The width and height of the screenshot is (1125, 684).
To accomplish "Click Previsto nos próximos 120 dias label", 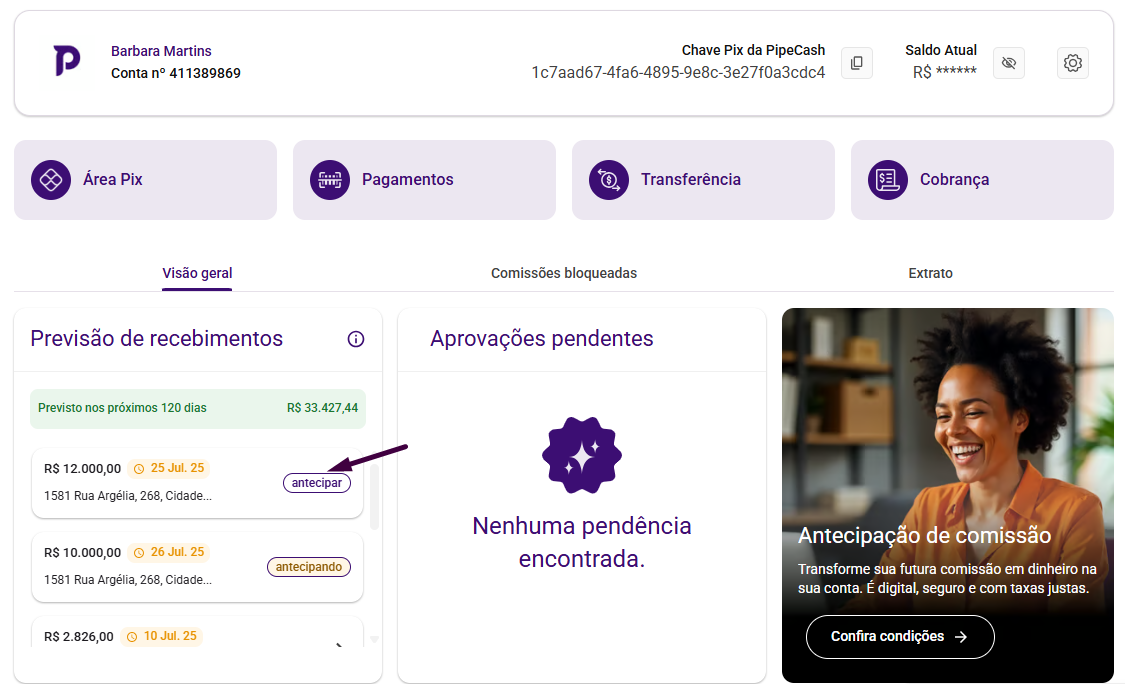I will [x=122, y=408].
